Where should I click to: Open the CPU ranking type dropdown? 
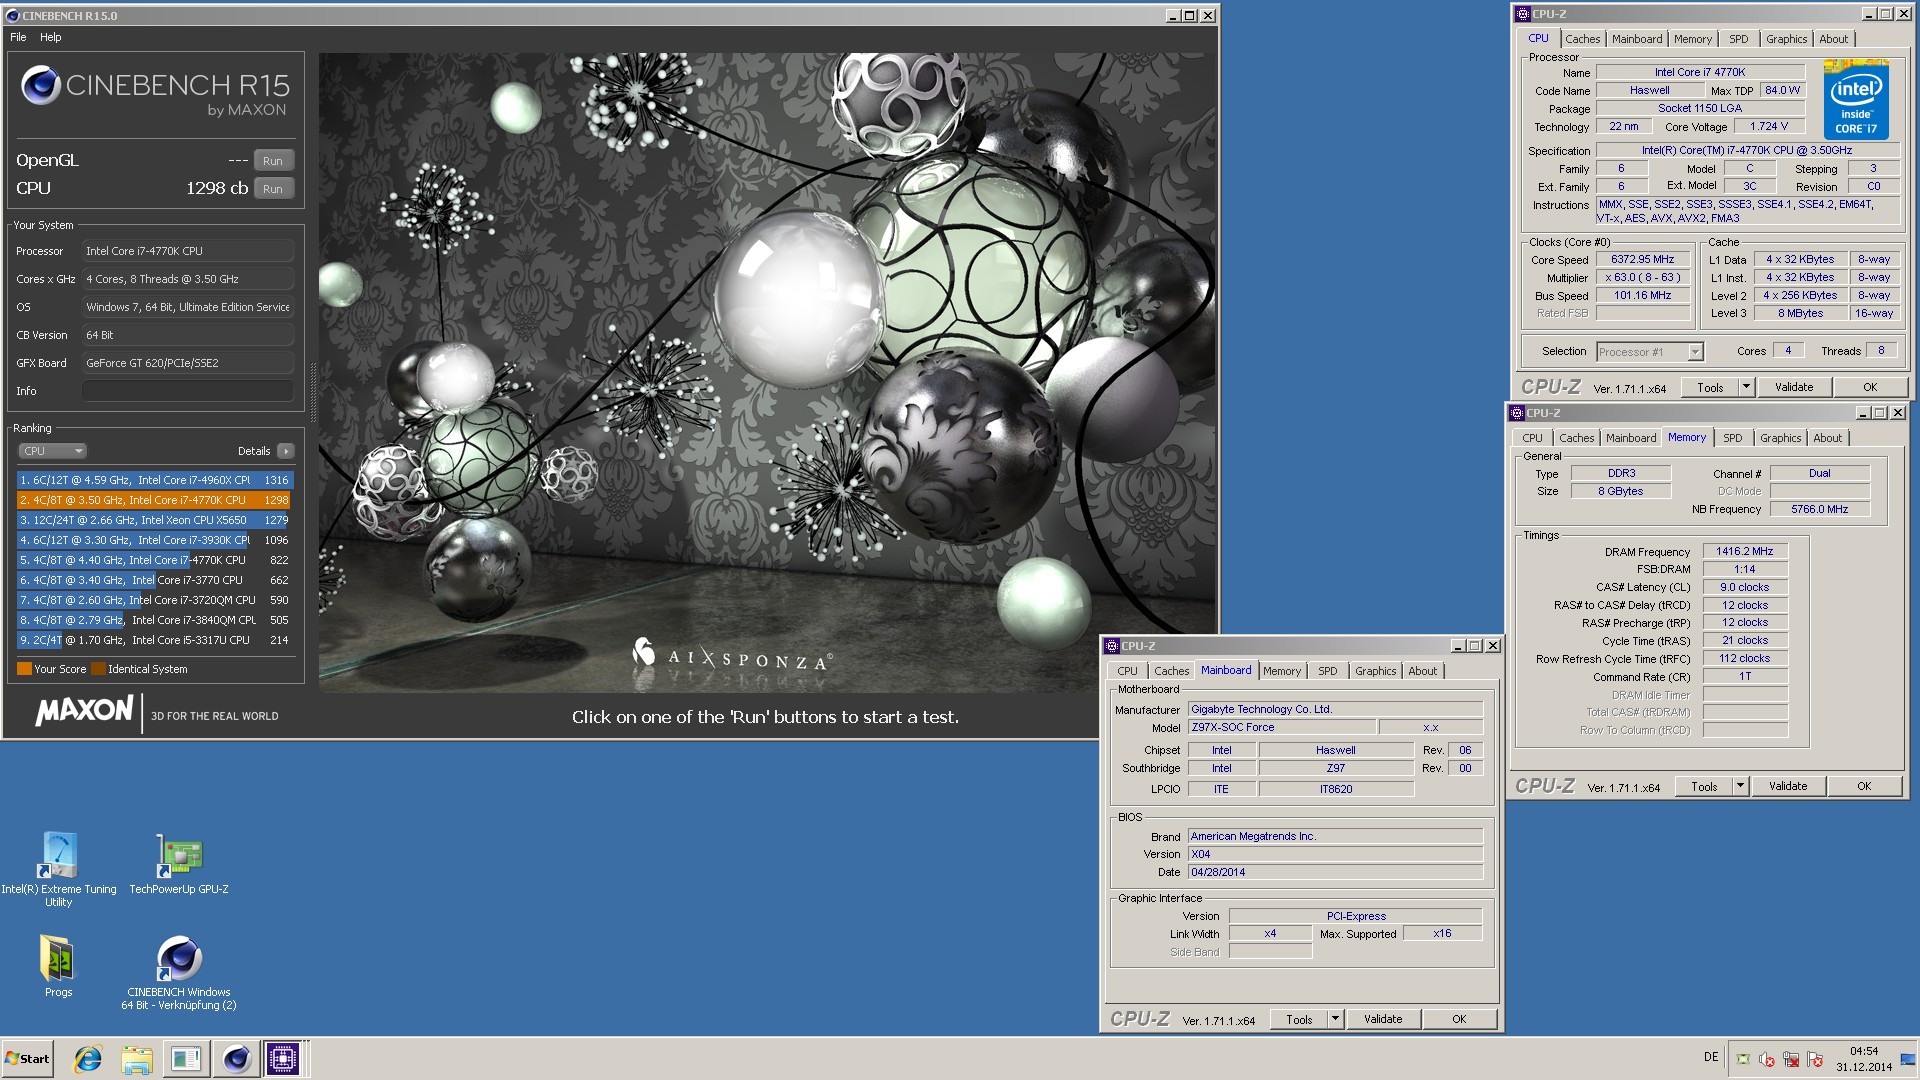tap(52, 451)
